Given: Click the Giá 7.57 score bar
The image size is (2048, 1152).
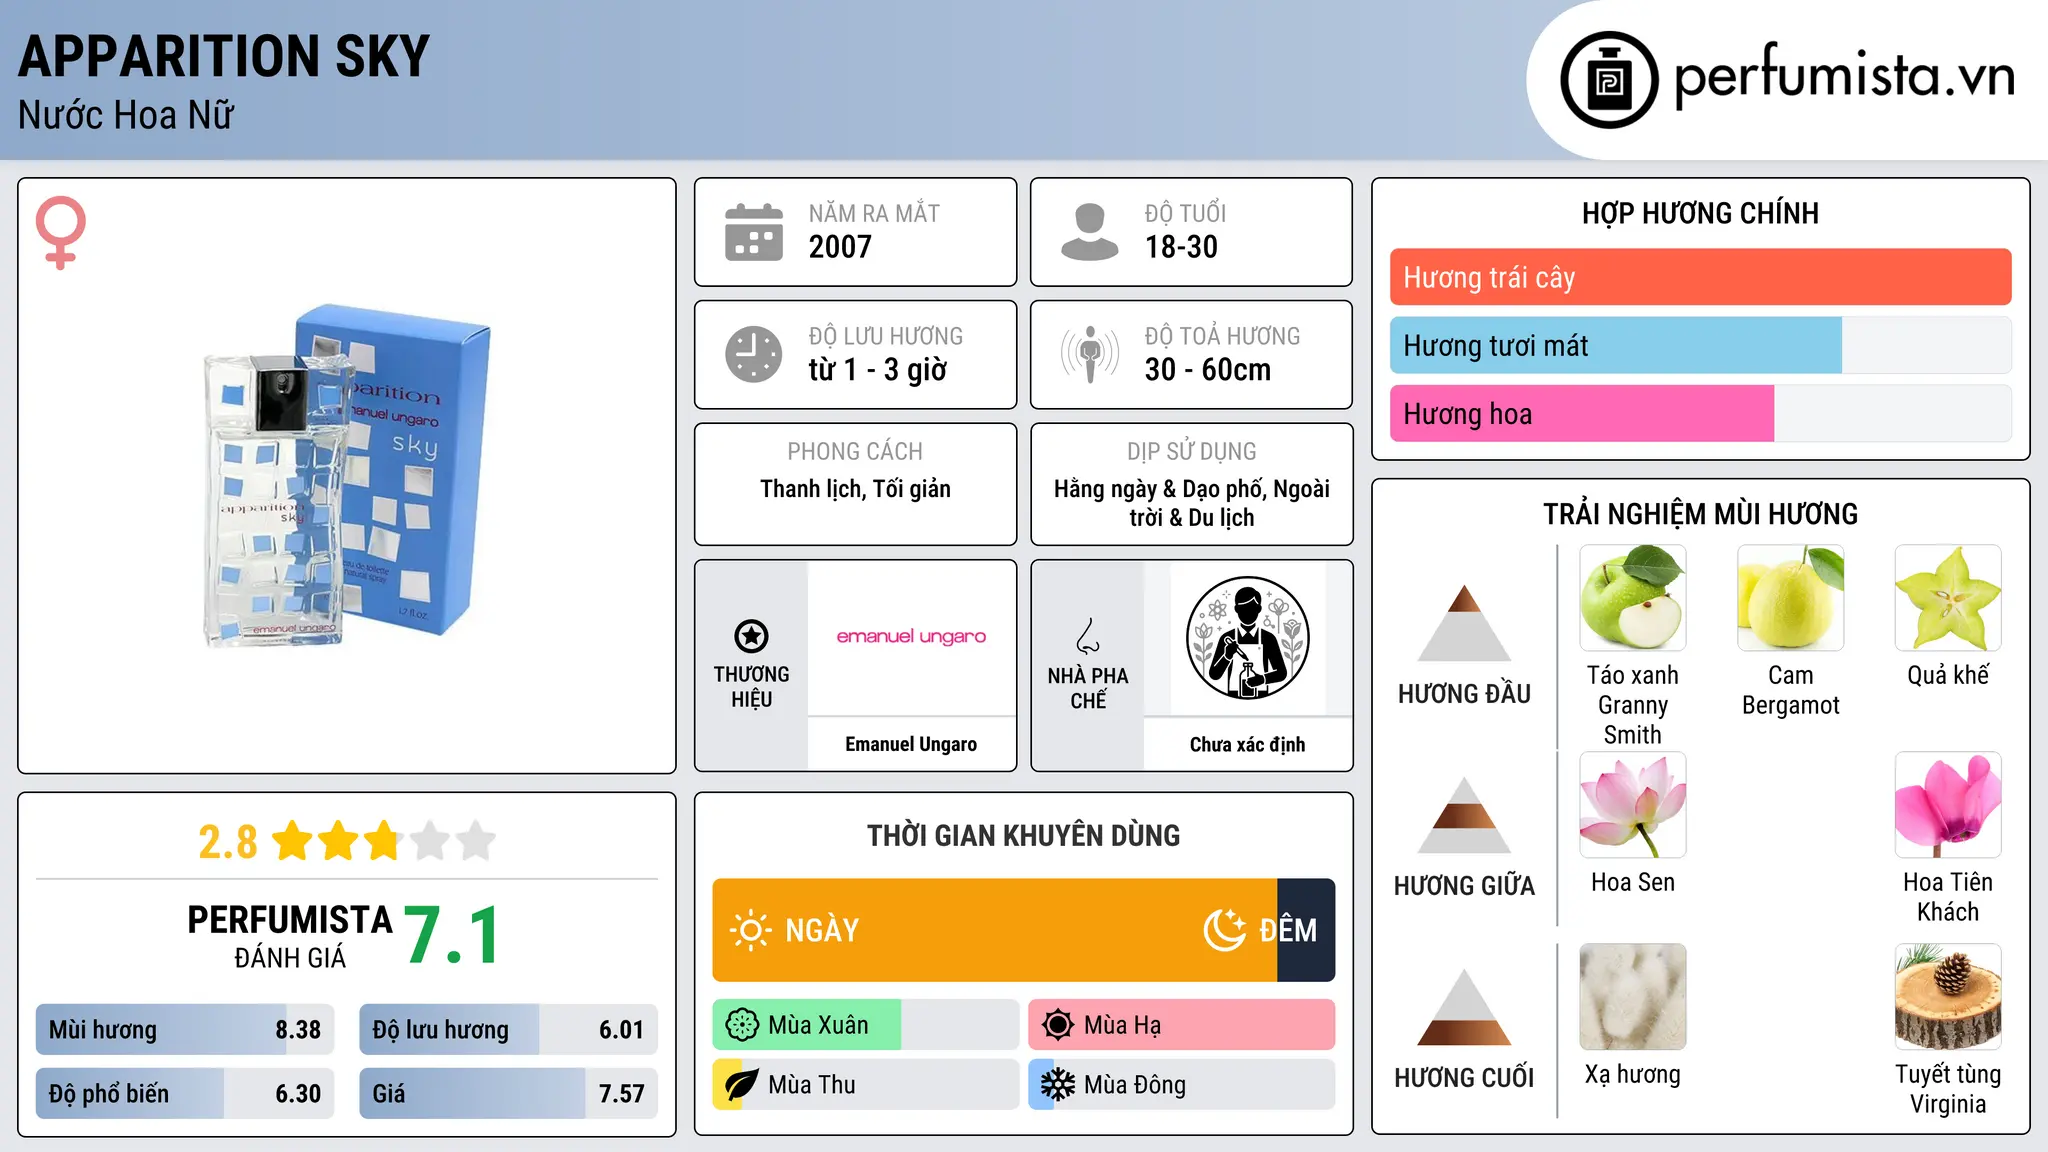Looking at the screenshot, I should pos(508,1093).
